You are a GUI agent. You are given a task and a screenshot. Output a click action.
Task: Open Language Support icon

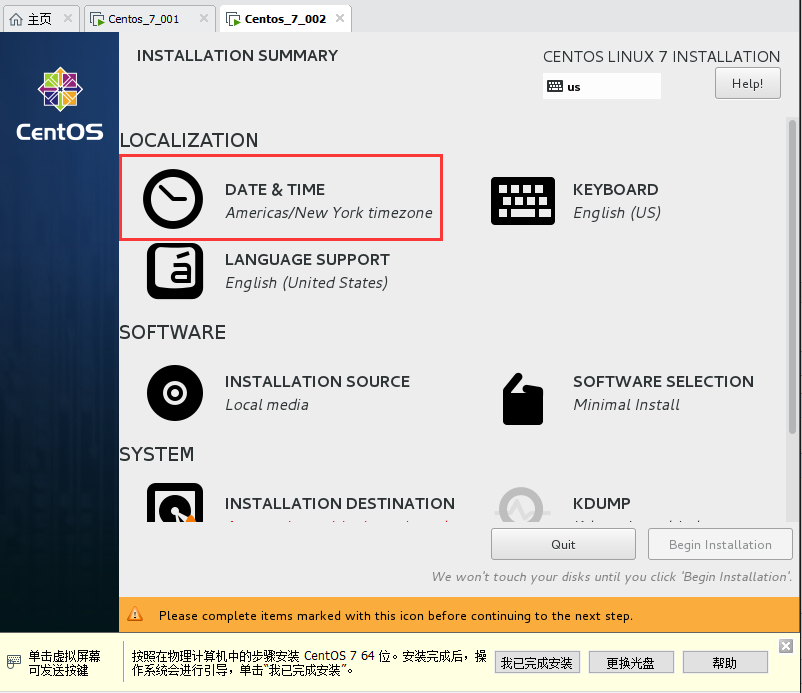click(x=175, y=271)
